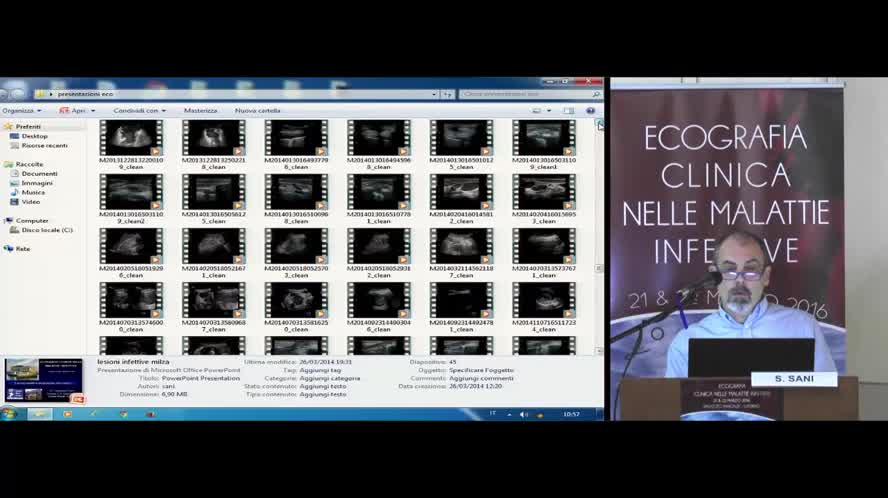888x498 pixels.
Task: Click presentazioni eco in address bar
Action: (85, 94)
